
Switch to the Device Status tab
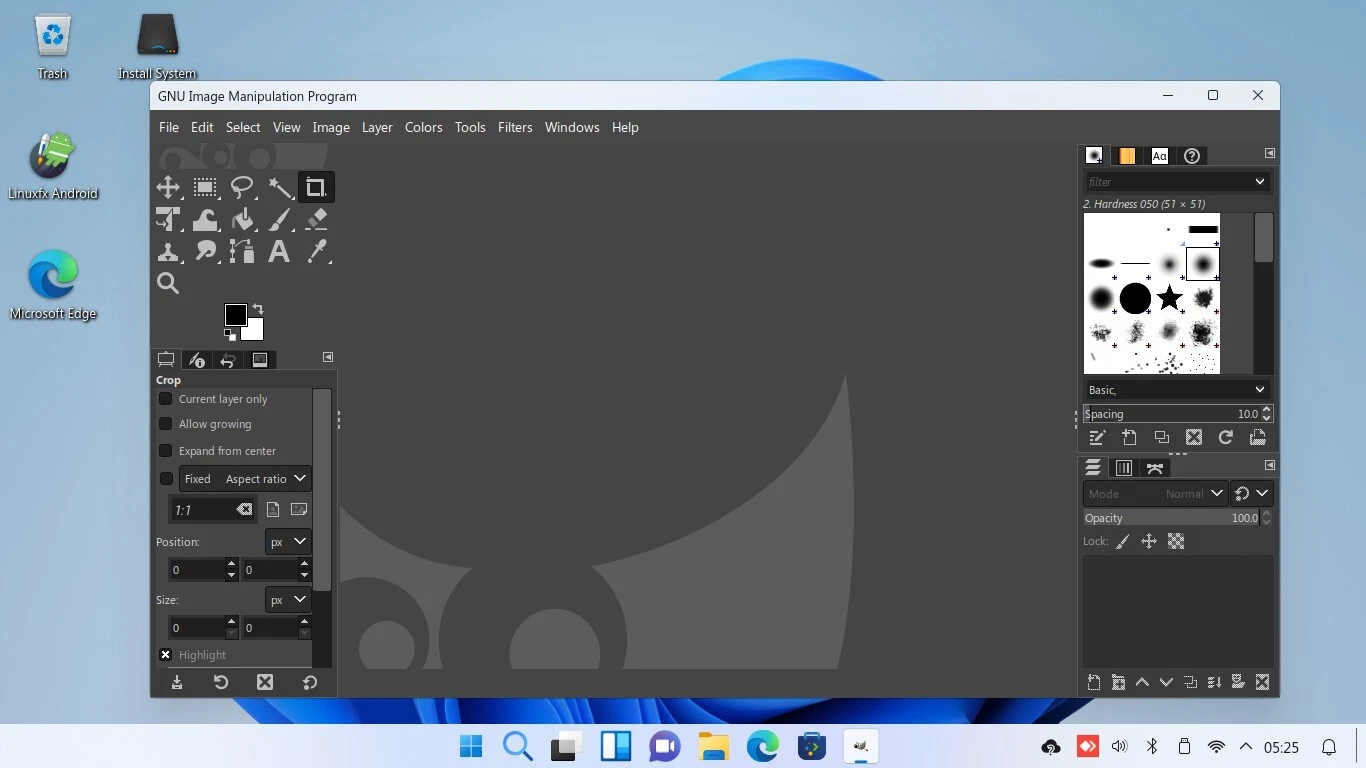(x=197, y=359)
